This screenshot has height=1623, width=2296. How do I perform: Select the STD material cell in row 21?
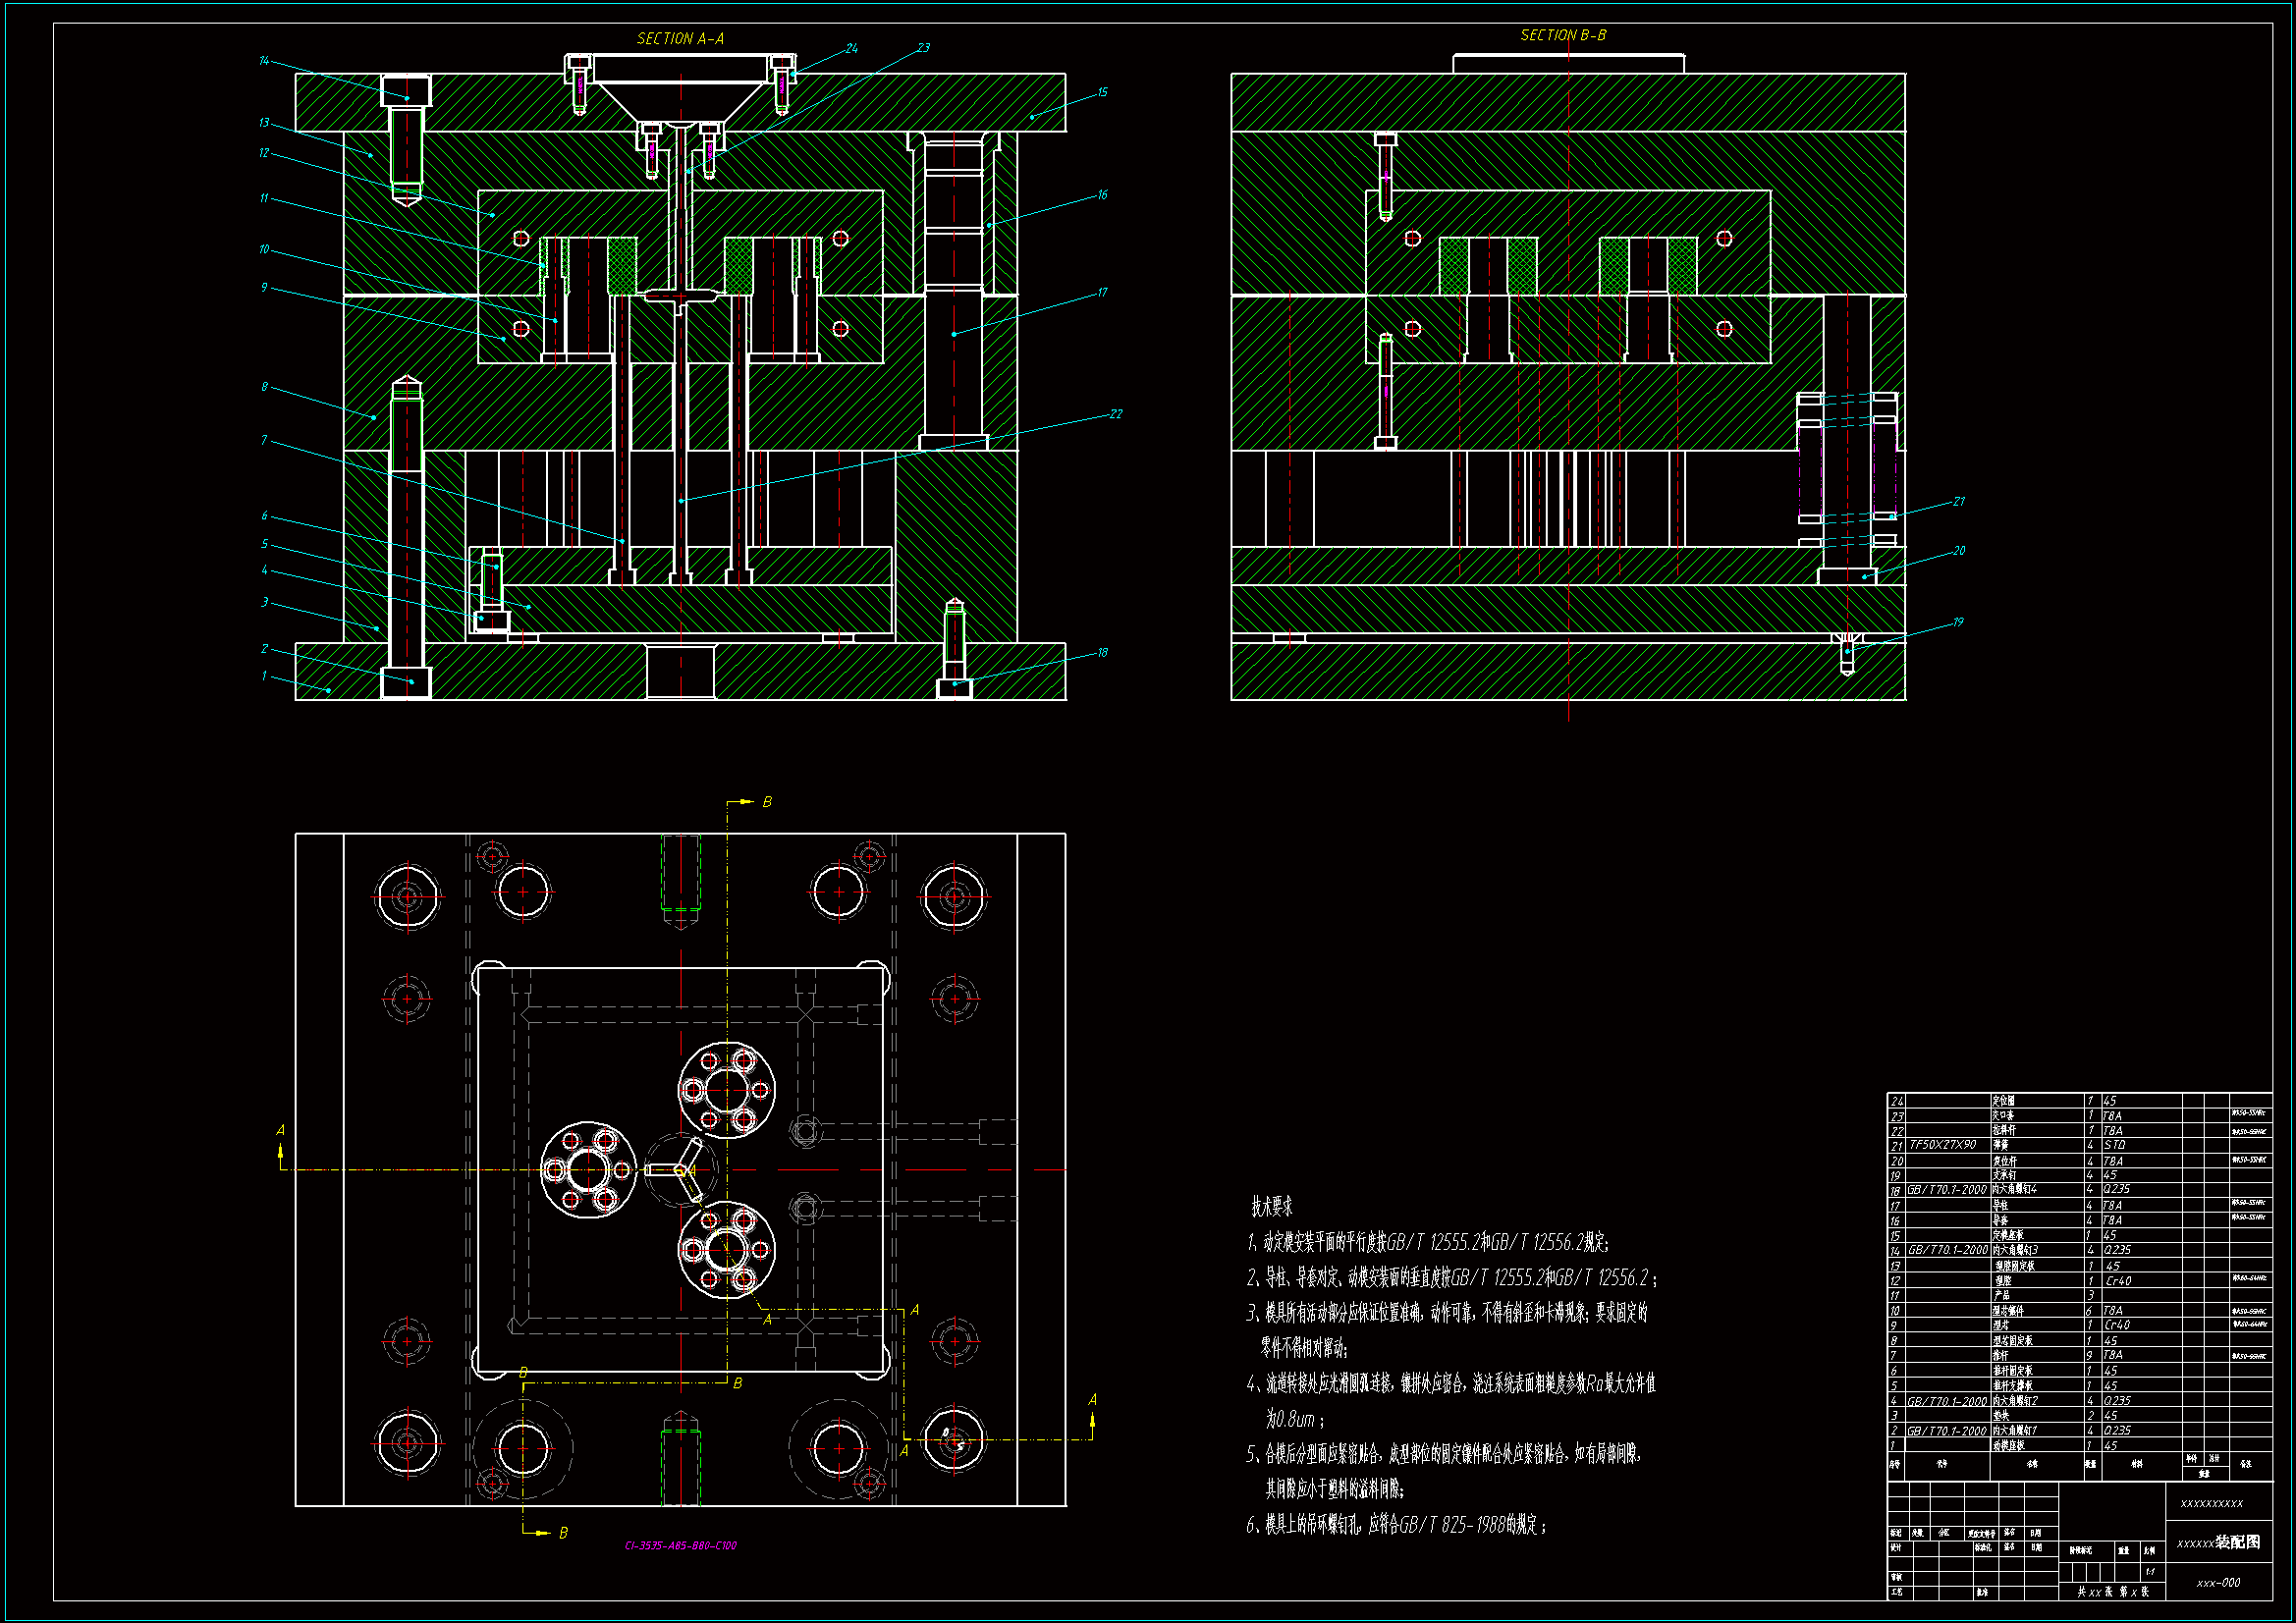click(x=2114, y=1145)
